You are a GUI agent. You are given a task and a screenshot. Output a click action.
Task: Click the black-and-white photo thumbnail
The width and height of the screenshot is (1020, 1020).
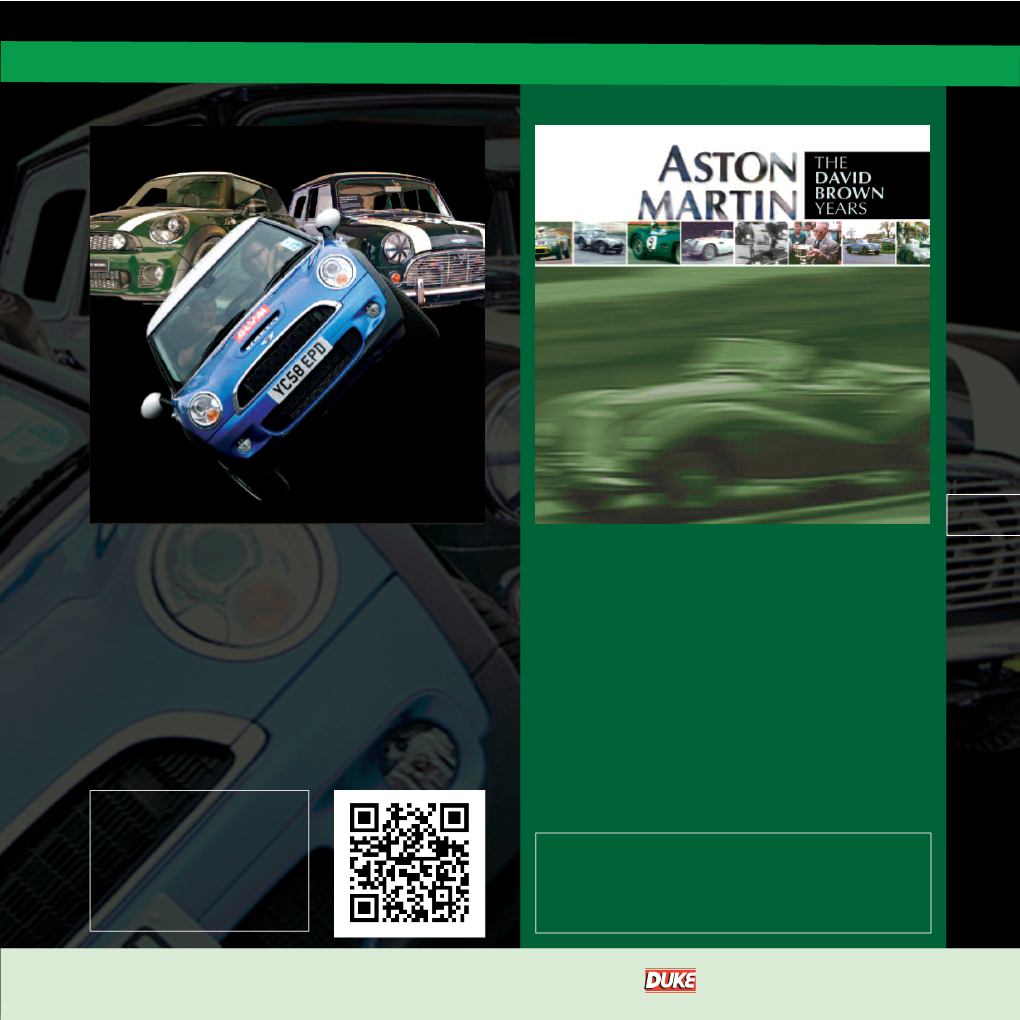[x=761, y=243]
